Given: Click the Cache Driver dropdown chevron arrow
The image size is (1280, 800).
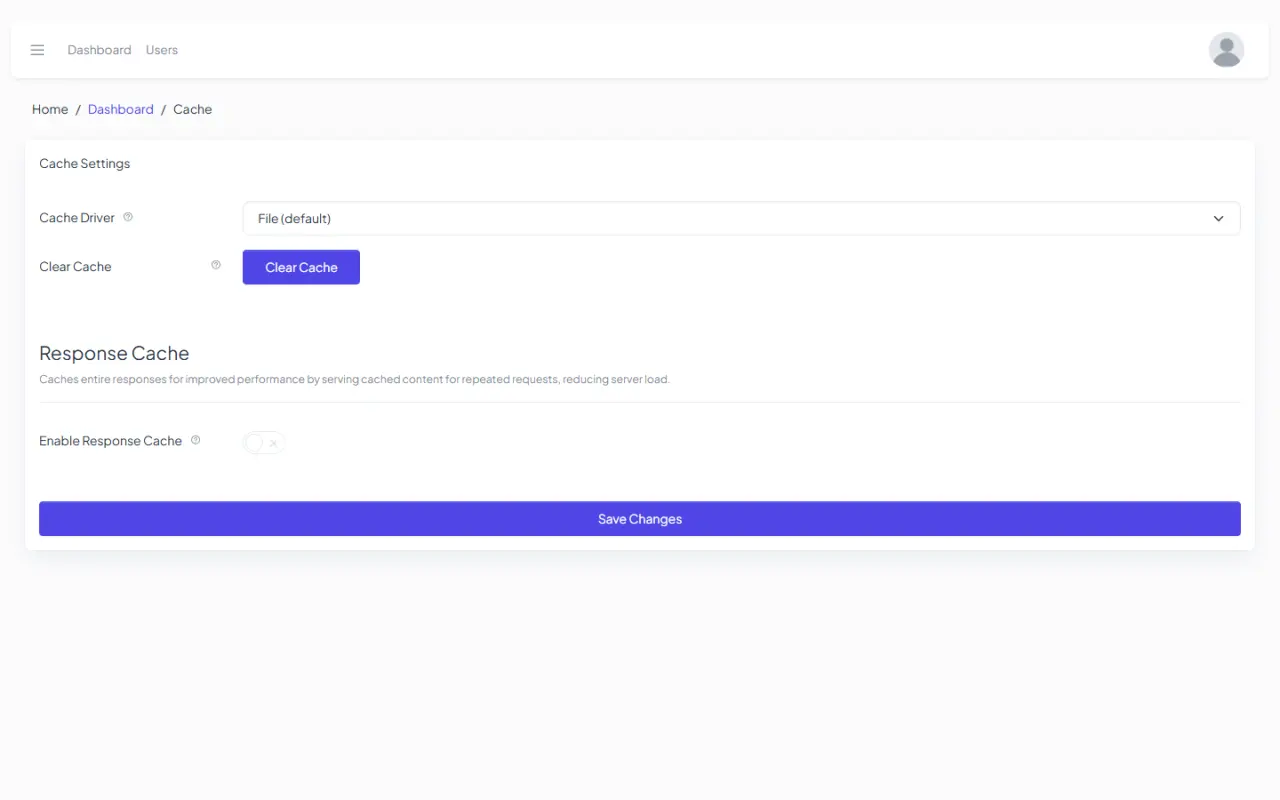Looking at the screenshot, I should (x=1218, y=218).
